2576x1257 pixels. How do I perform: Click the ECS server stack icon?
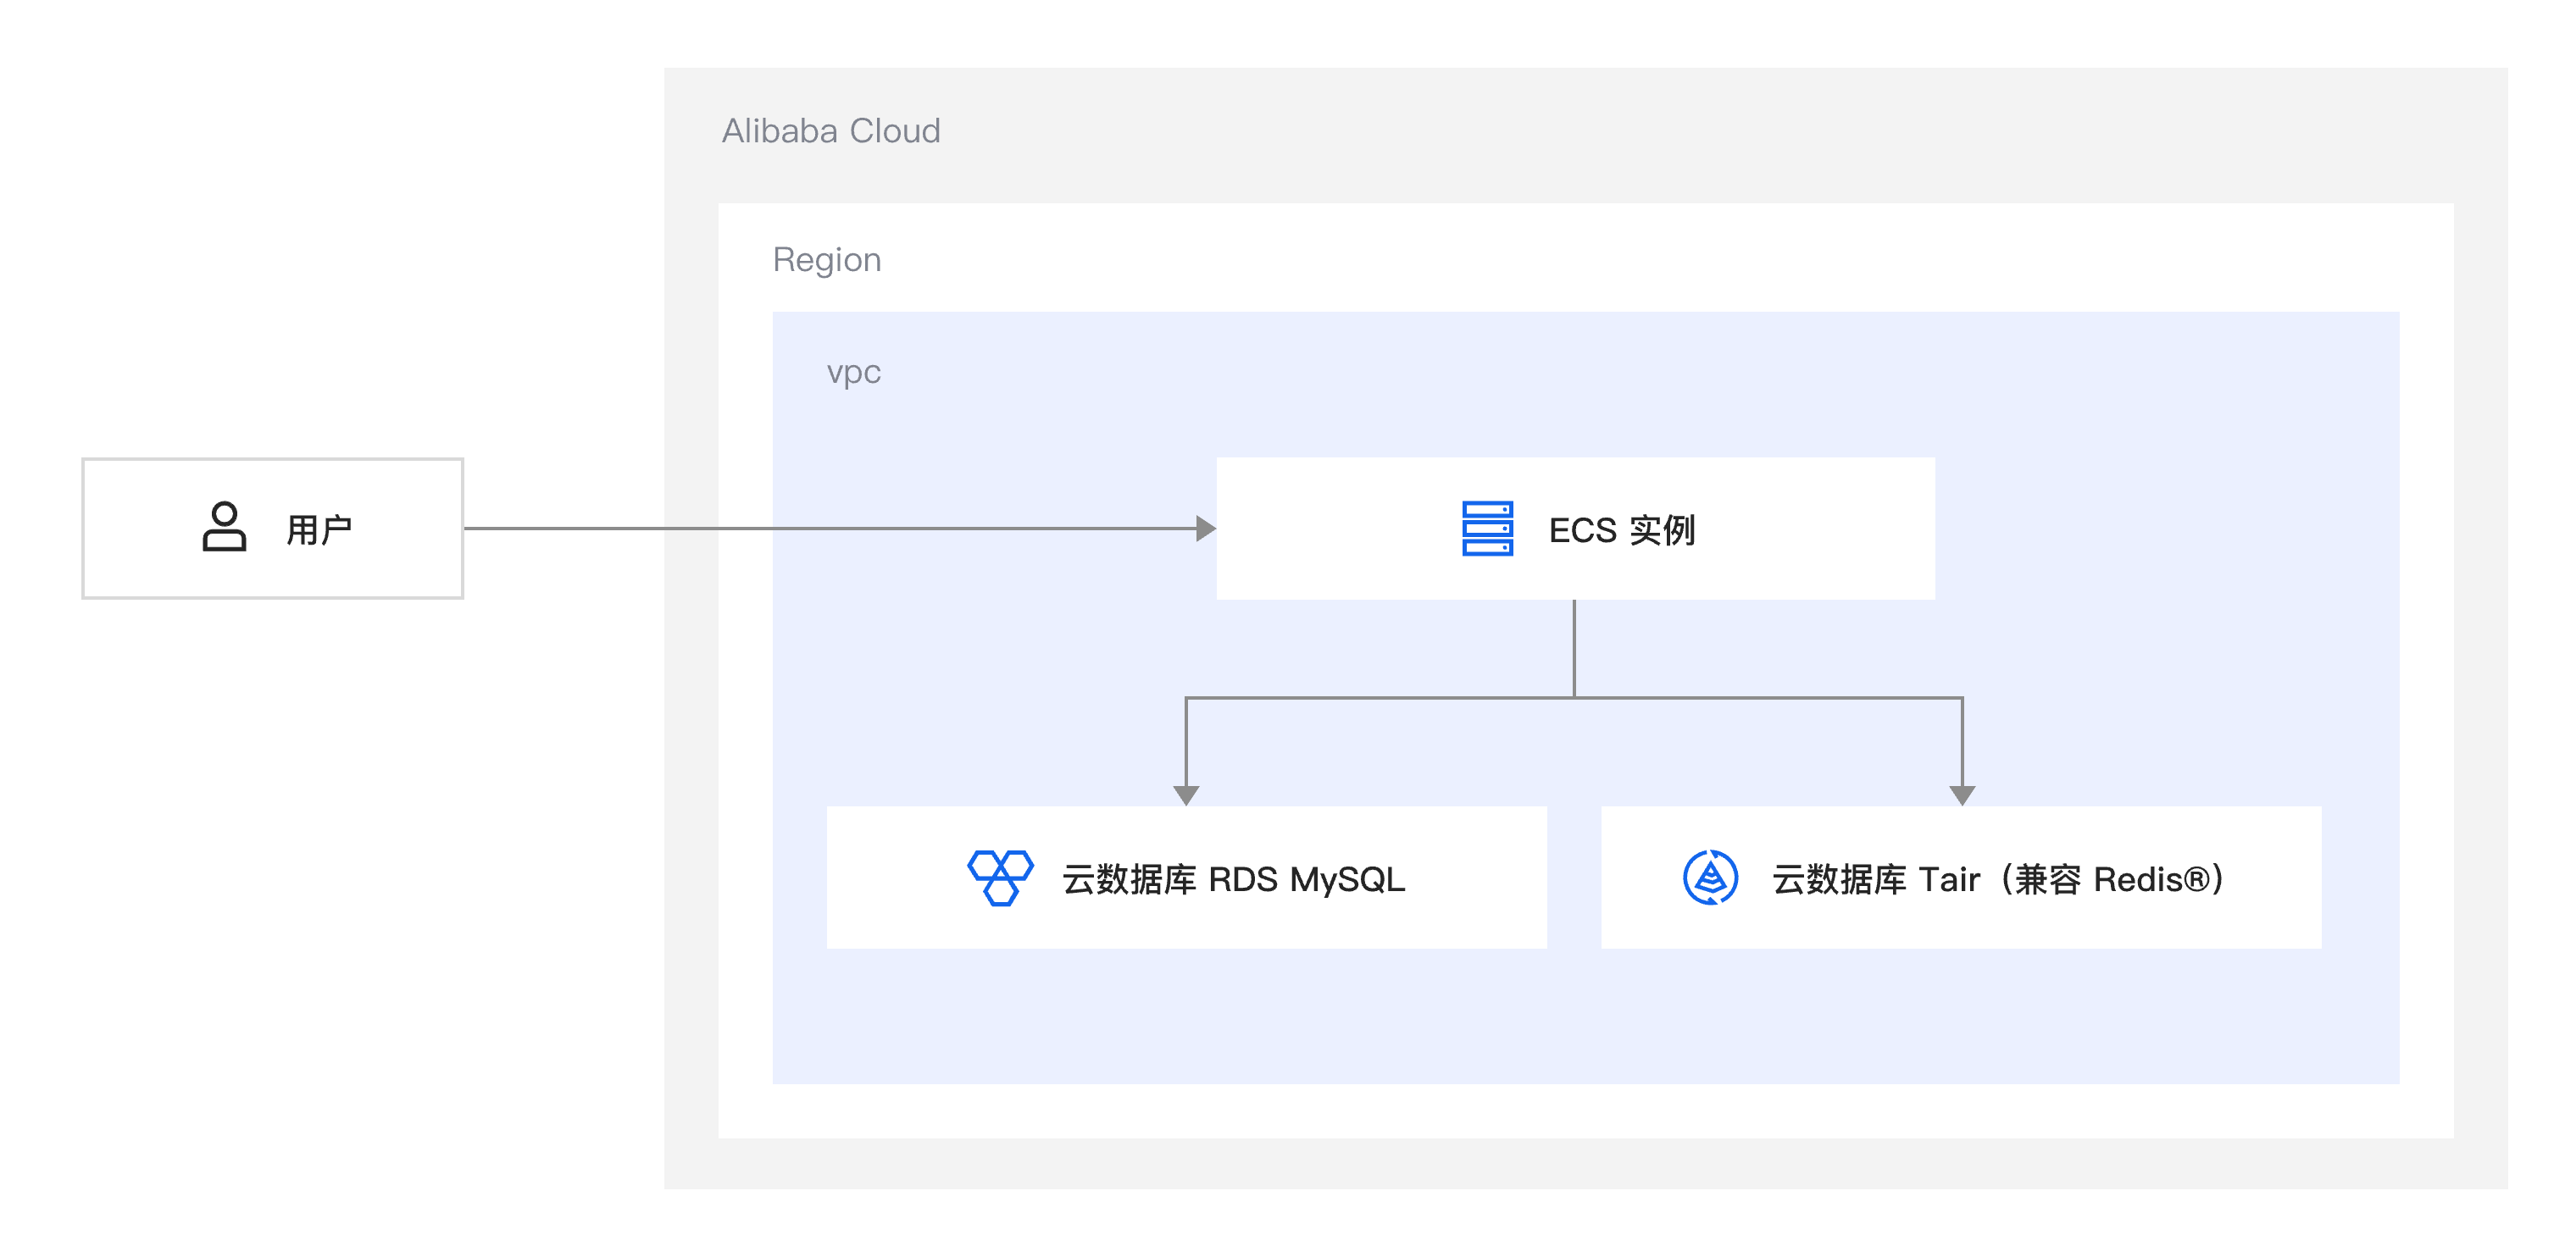point(1487,528)
